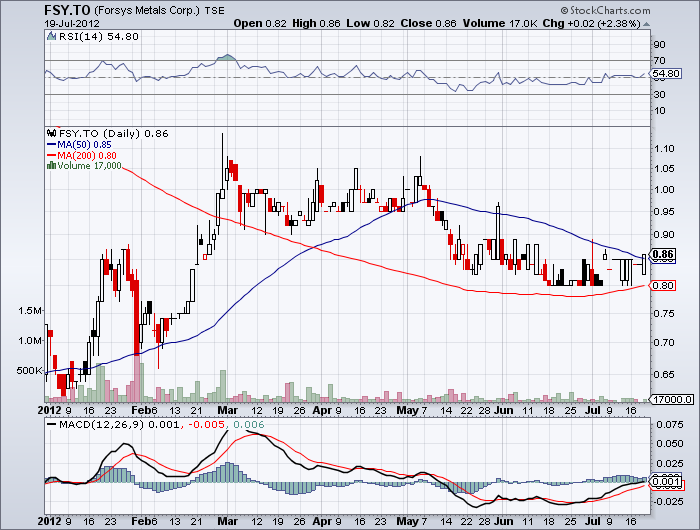Click the RSI(14) 54.80 legend label
This screenshot has height=530, width=700.
[x=99, y=37]
